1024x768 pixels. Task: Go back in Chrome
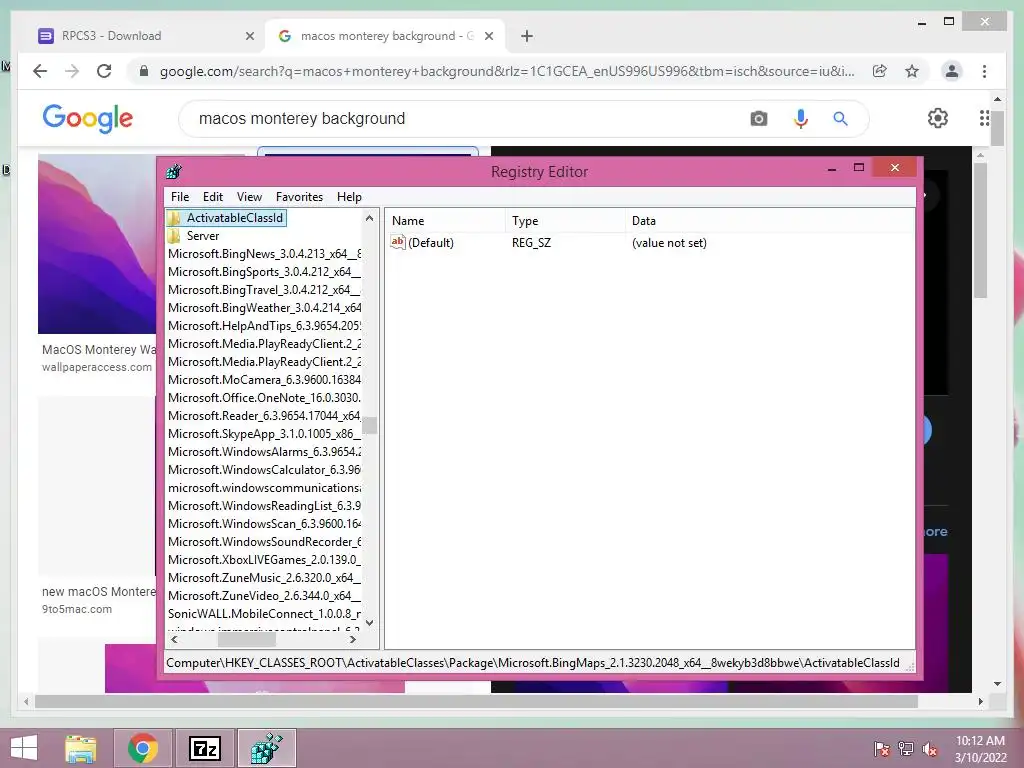pyautogui.click(x=40, y=71)
